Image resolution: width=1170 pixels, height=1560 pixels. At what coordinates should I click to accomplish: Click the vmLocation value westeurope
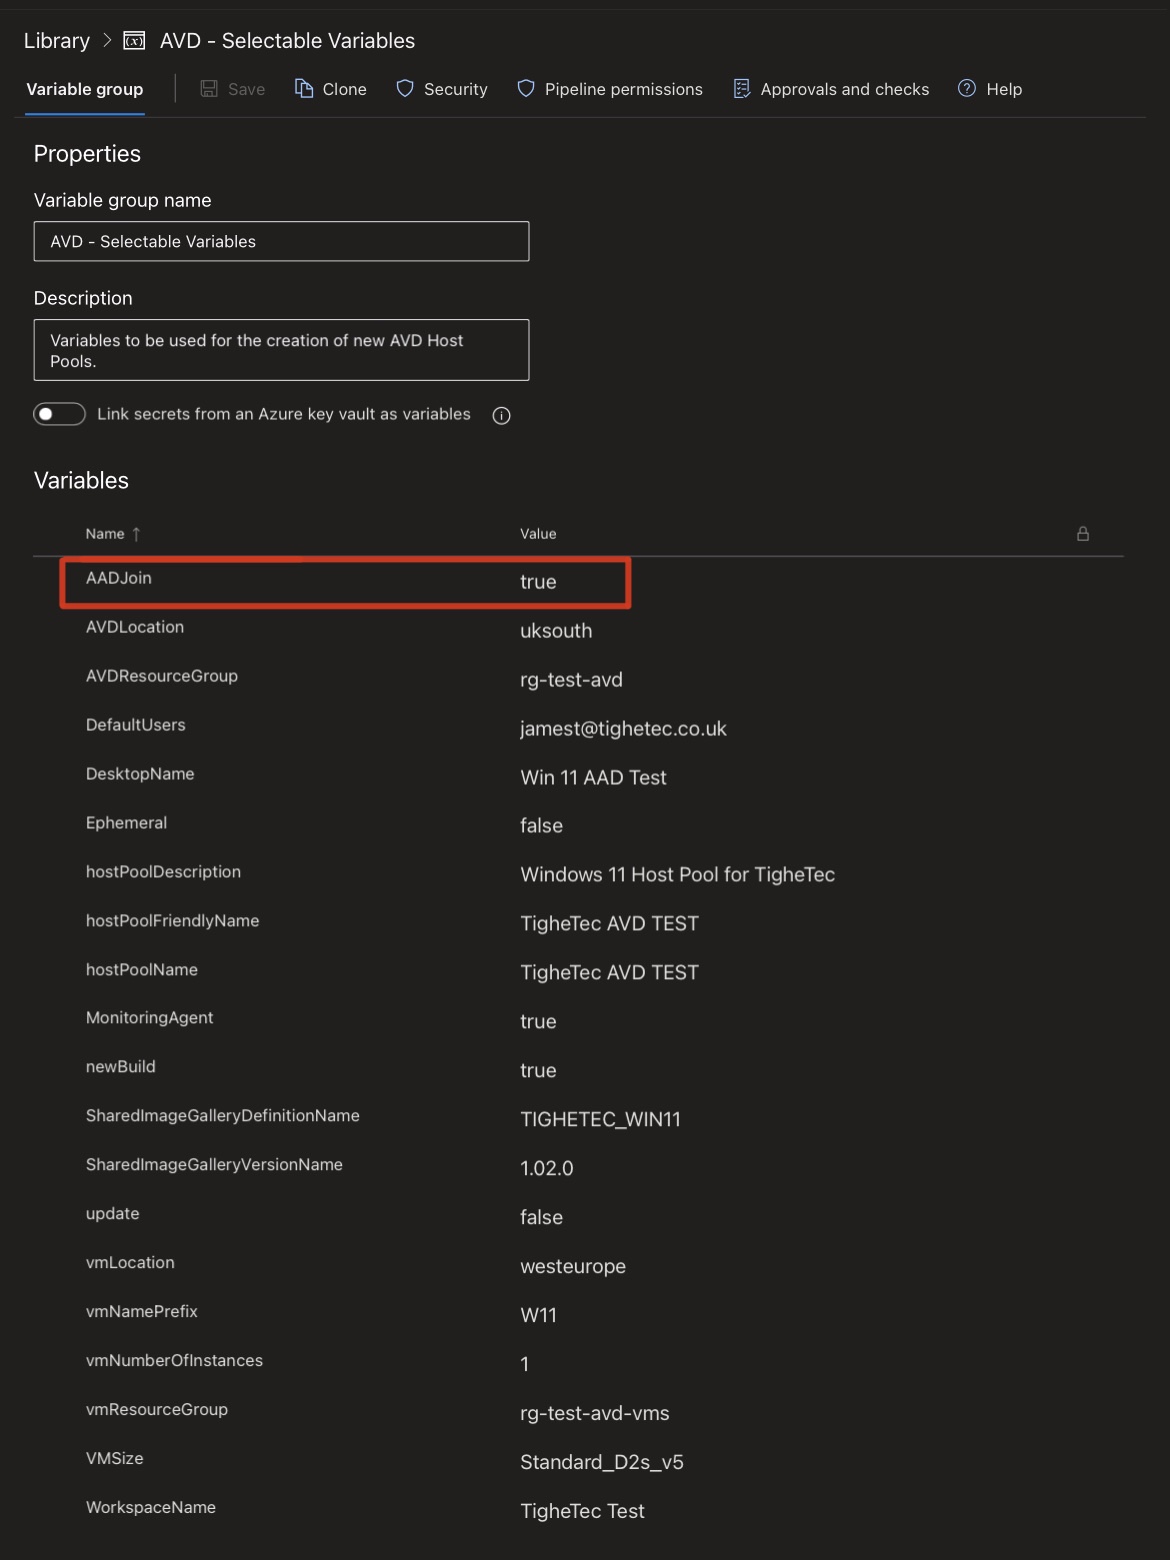click(573, 1266)
